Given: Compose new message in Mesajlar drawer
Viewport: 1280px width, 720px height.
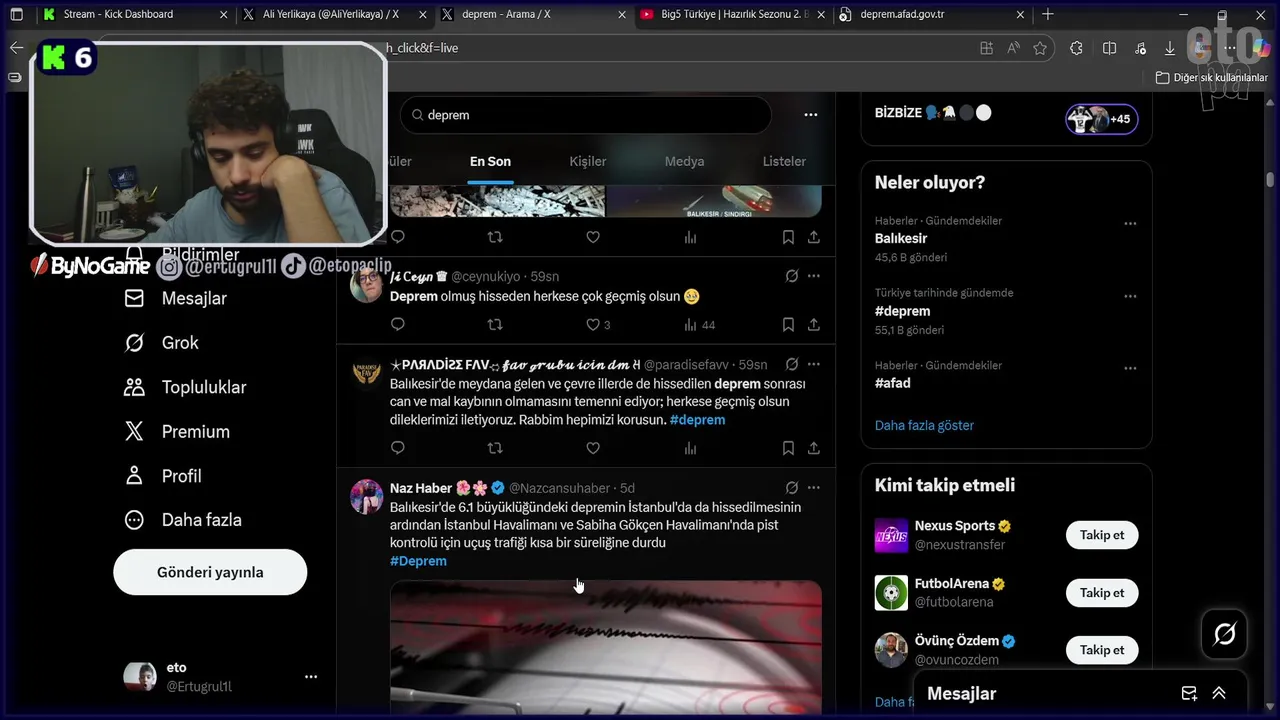Looking at the screenshot, I should (x=1189, y=693).
